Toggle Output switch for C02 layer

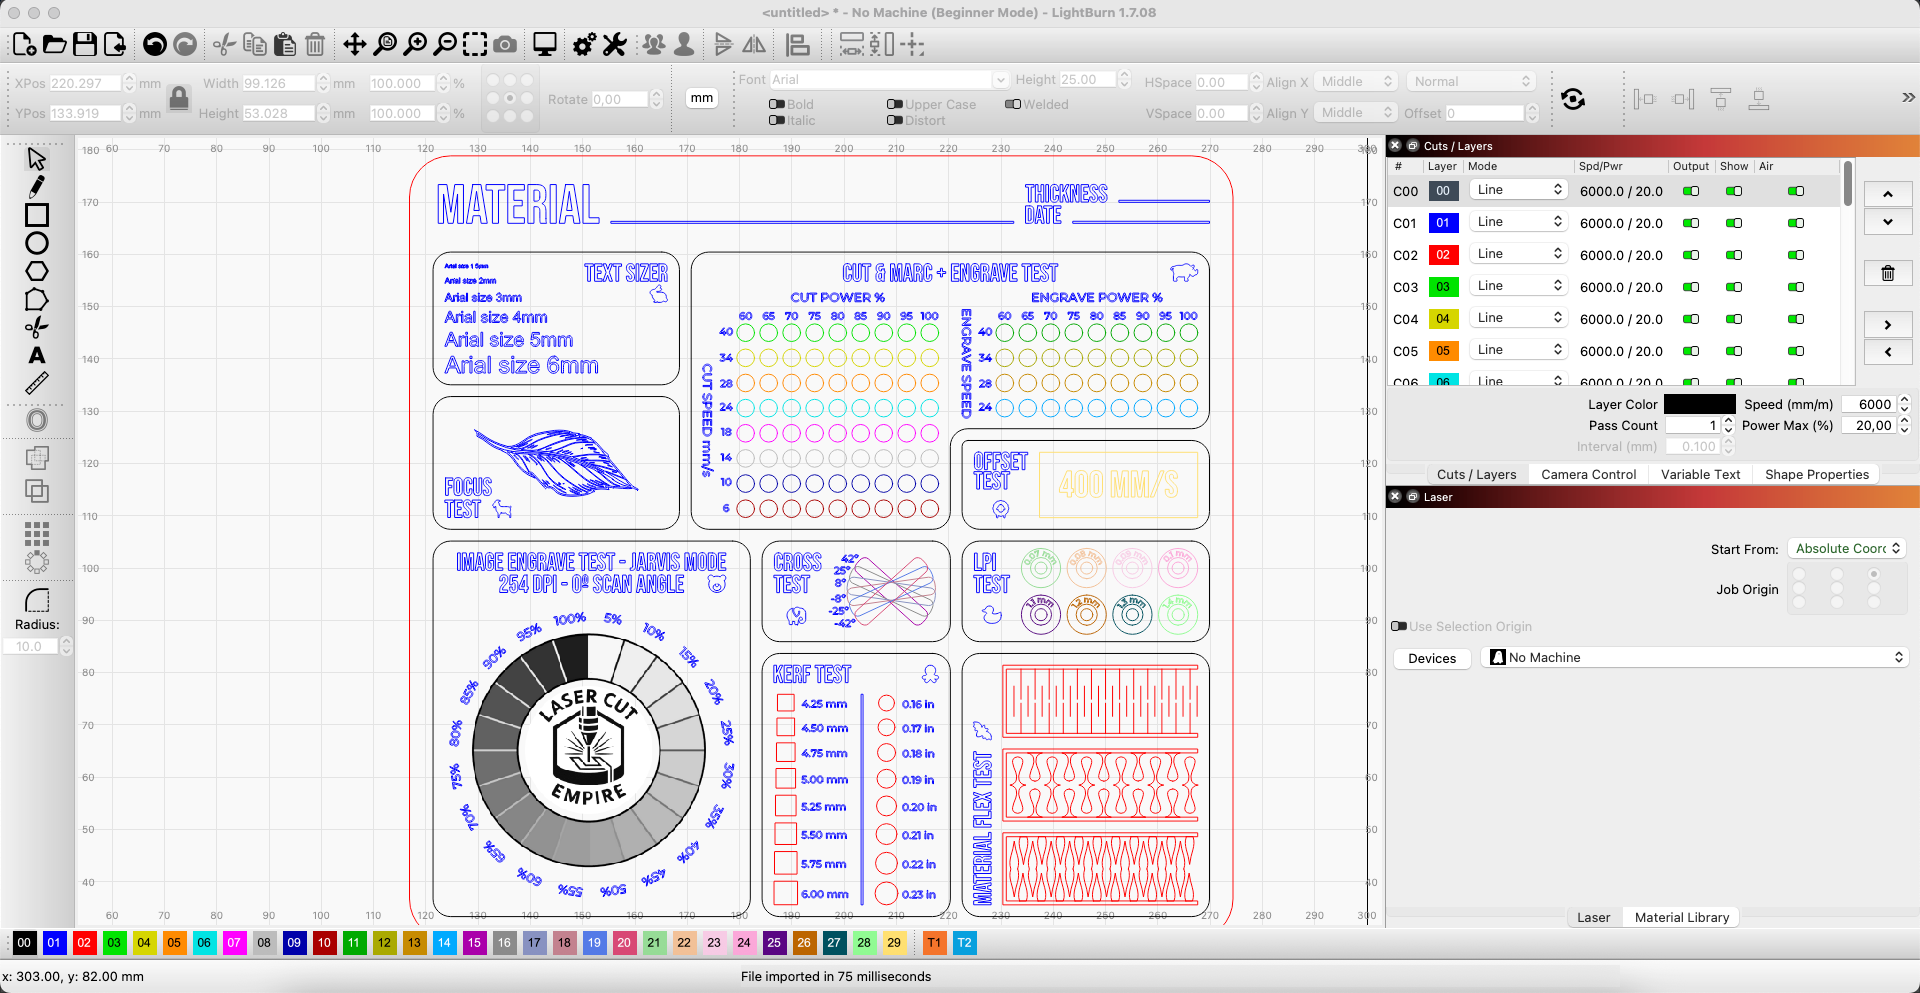coord(1691,255)
